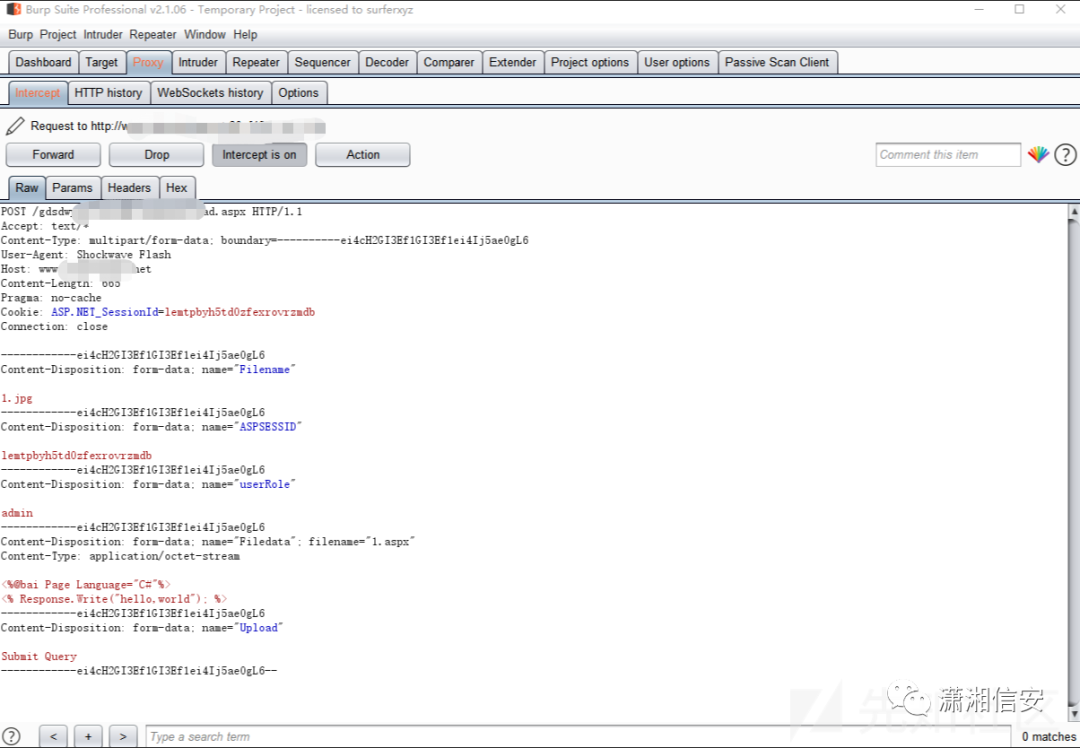Image resolution: width=1080 pixels, height=748 pixels.
Task: Click the help question mark near comment field
Action: click(1066, 155)
